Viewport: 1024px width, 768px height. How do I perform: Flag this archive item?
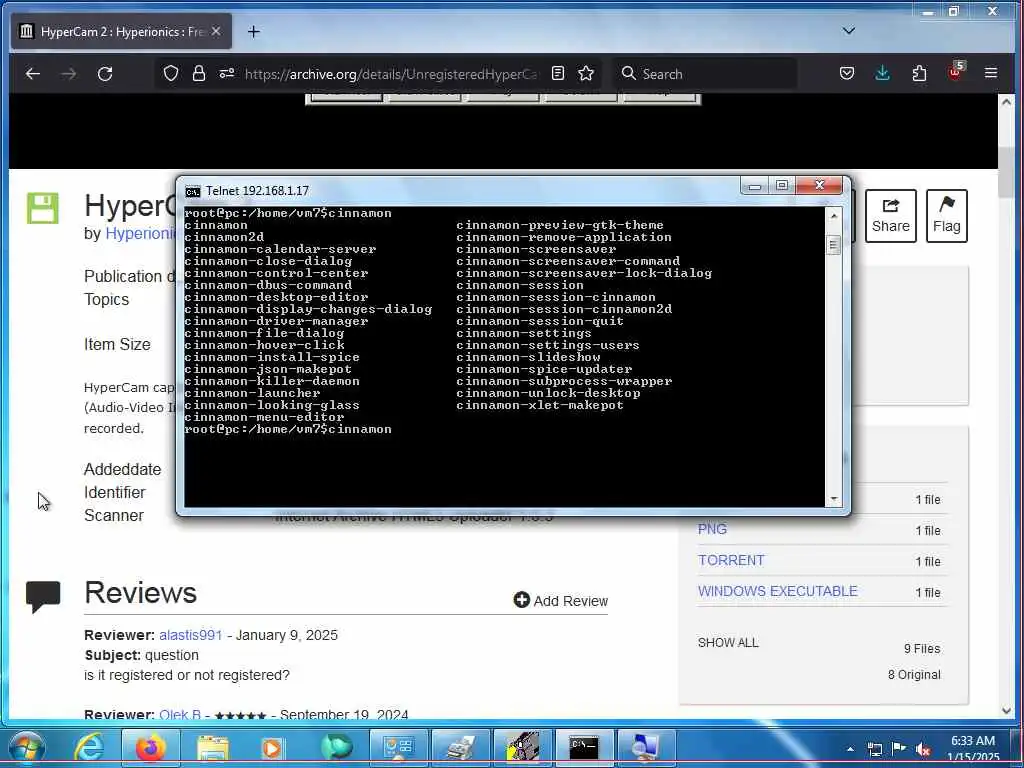946,216
